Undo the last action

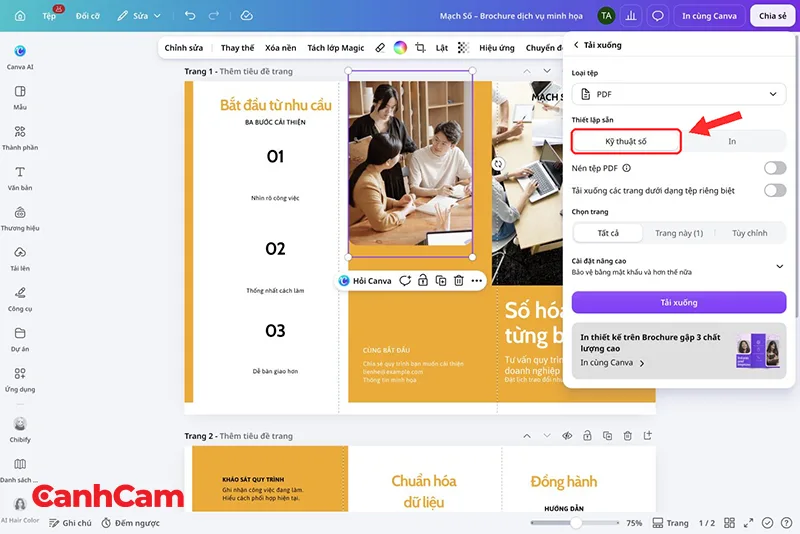click(190, 16)
